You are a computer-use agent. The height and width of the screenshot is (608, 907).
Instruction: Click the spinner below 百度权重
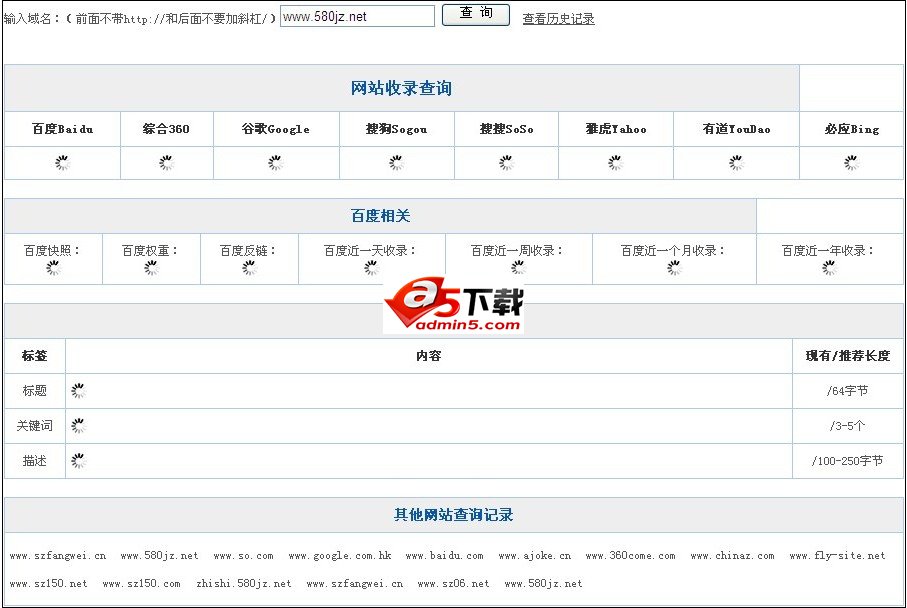point(151,268)
